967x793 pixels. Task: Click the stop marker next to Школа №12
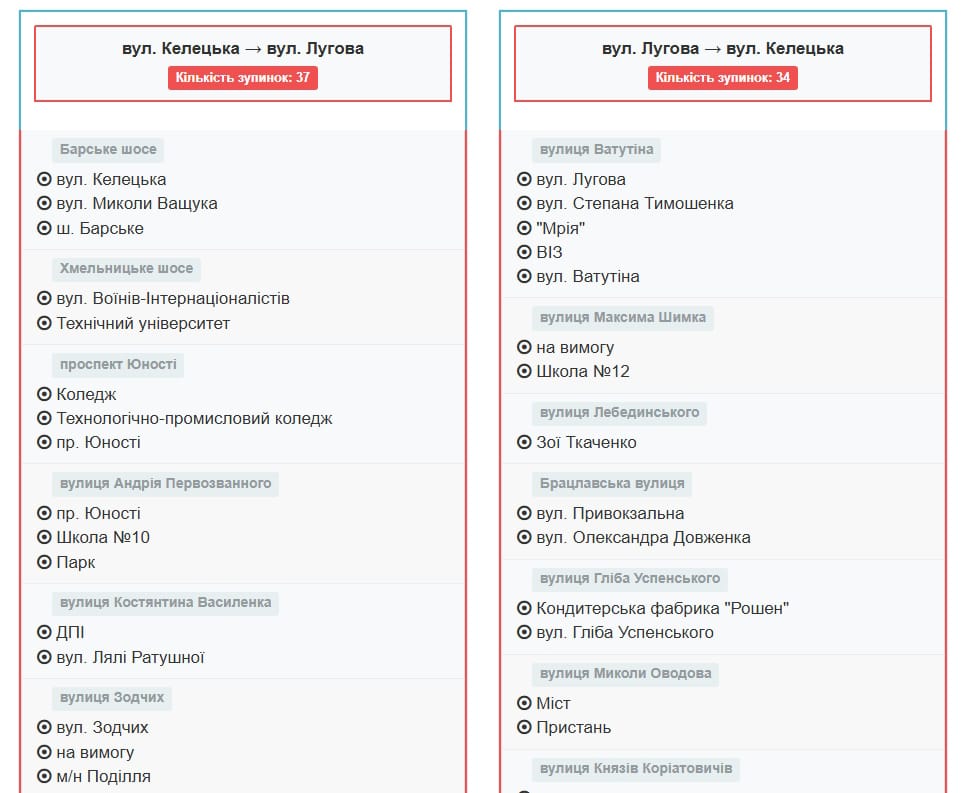(x=524, y=372)
